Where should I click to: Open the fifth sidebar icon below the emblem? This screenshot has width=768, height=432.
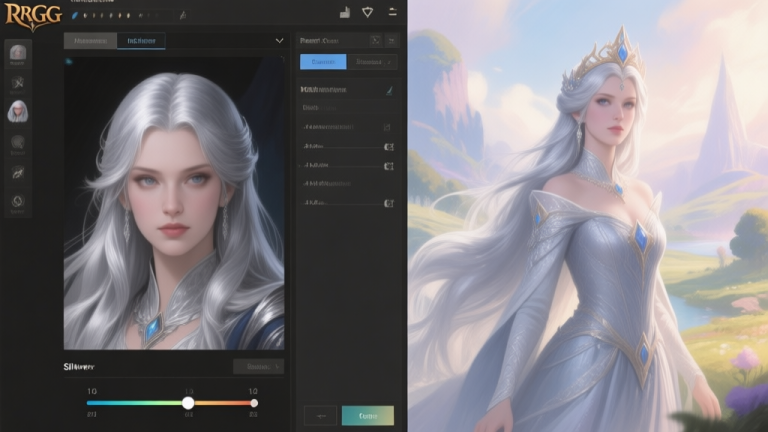point(18,172)
